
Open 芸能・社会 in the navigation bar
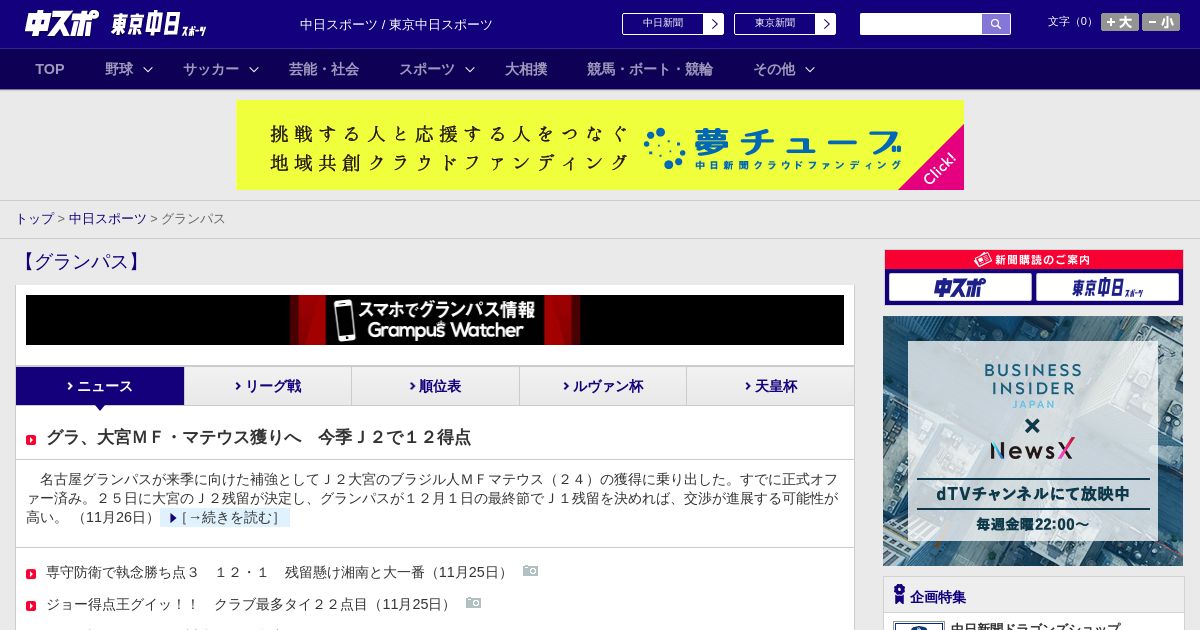coord(324,69)
